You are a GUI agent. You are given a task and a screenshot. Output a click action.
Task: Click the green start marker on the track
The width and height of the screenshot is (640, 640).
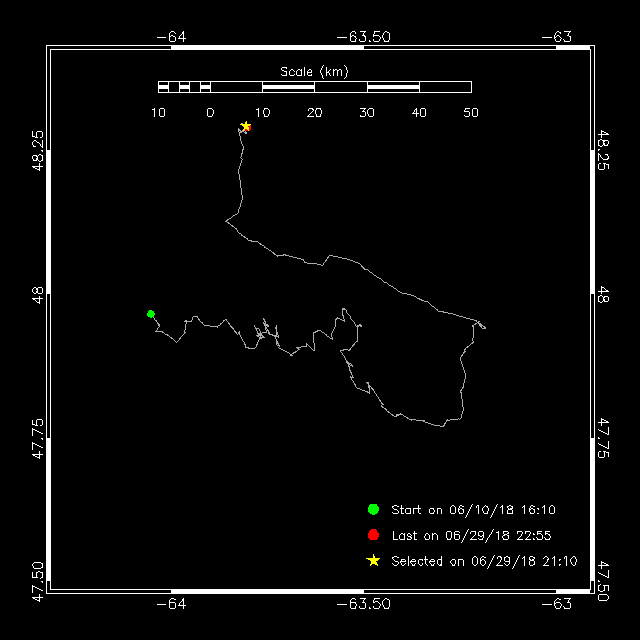click(151, 314)
